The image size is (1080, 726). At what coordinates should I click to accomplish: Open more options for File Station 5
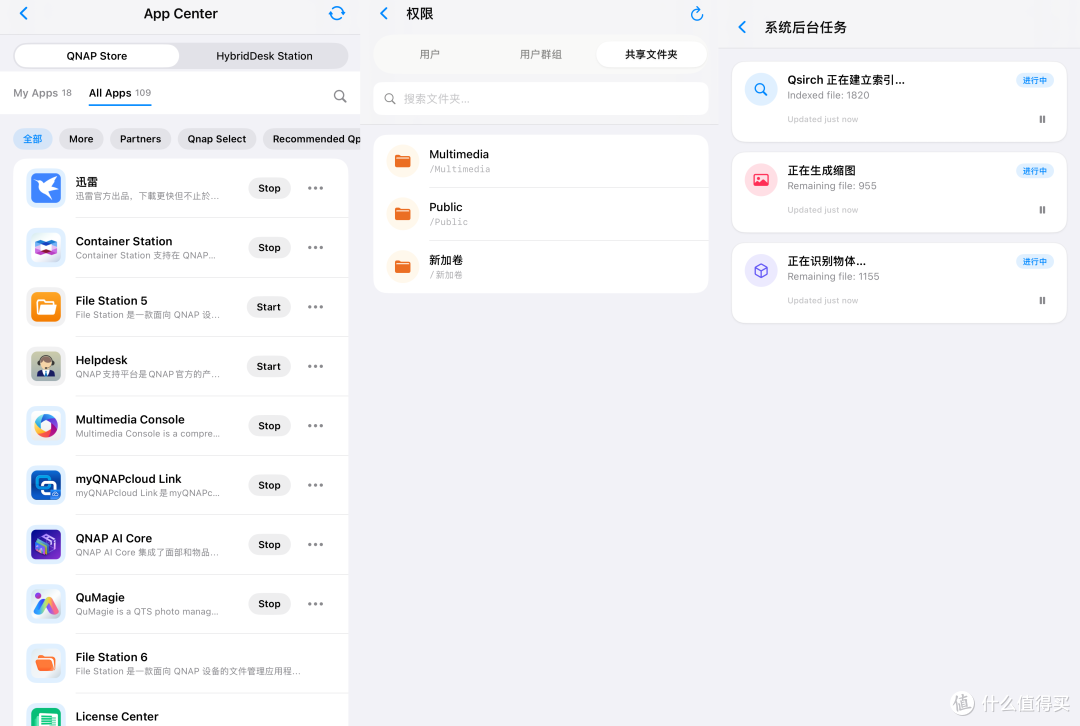[315, 307]
